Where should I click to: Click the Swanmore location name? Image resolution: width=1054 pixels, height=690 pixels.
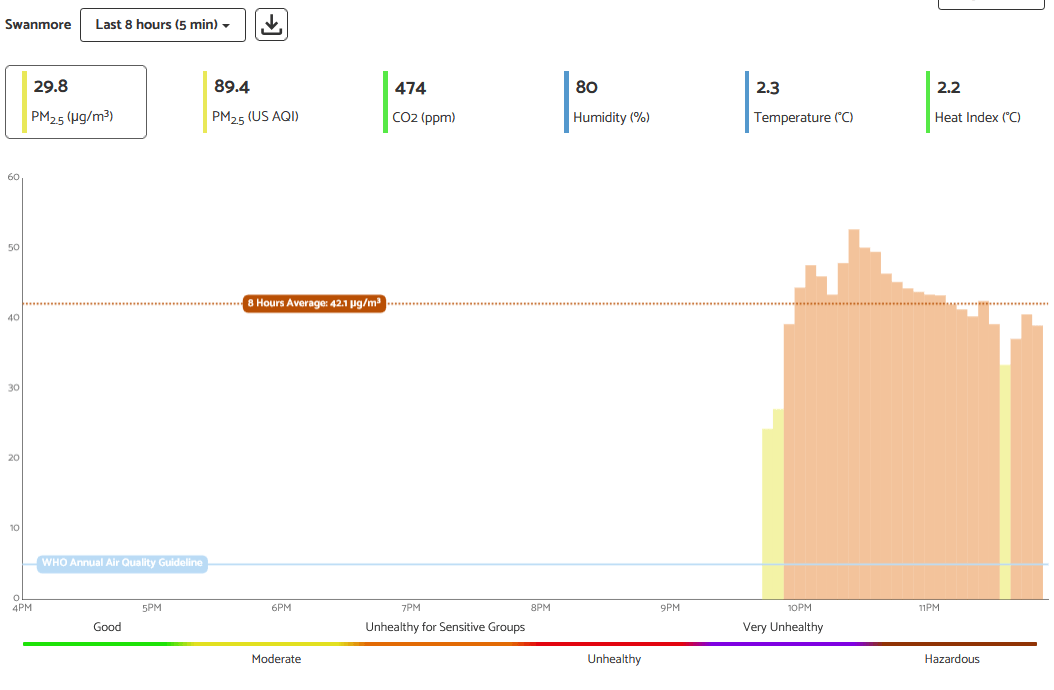37,24
